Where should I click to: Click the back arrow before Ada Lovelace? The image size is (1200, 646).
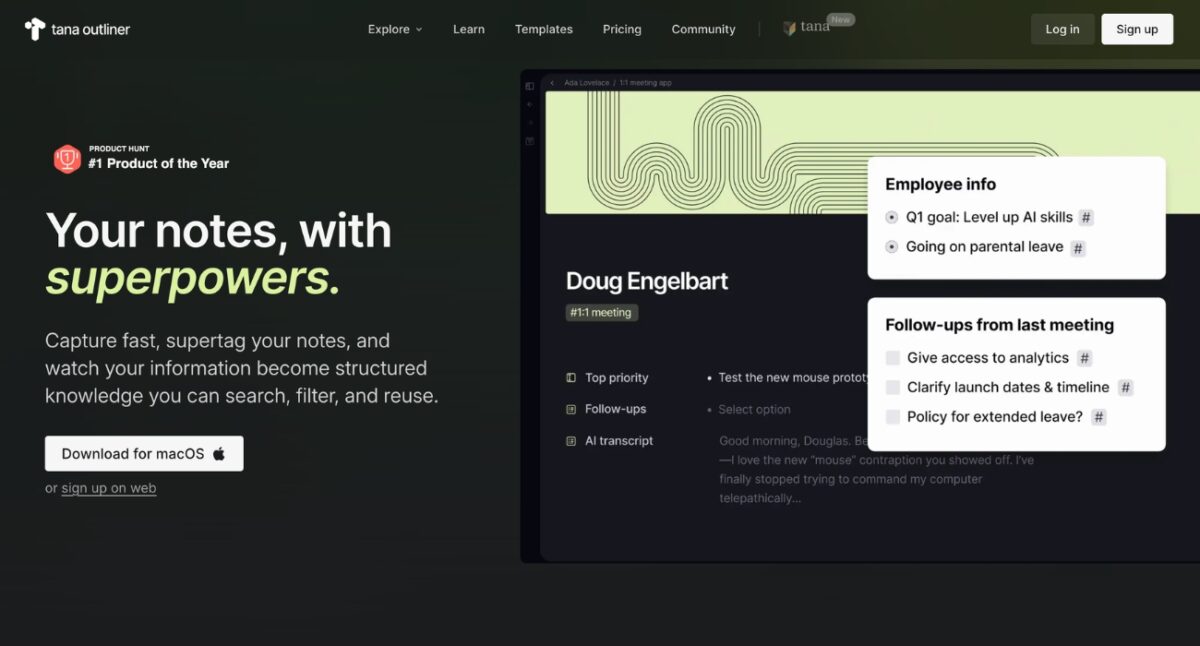pyautogui.click(x=553, y=83)
